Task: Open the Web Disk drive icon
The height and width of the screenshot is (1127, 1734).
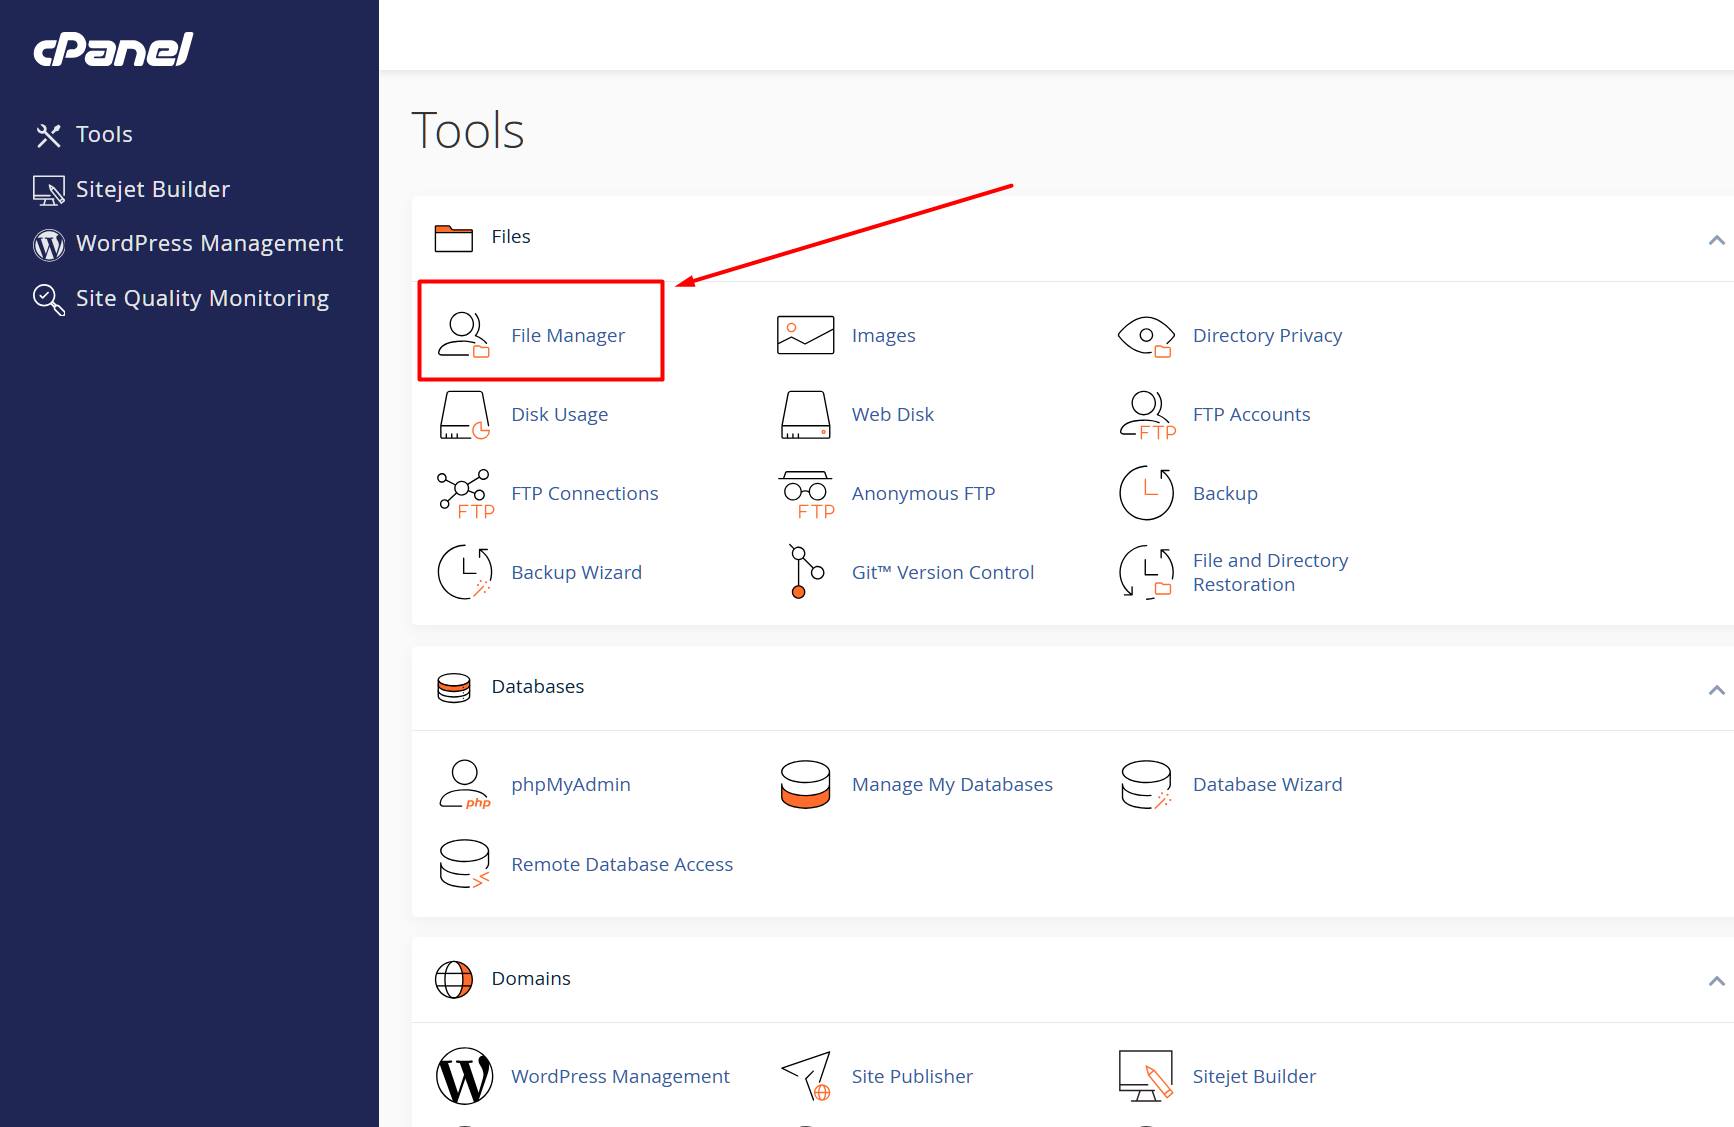Action: coord(805,415)
